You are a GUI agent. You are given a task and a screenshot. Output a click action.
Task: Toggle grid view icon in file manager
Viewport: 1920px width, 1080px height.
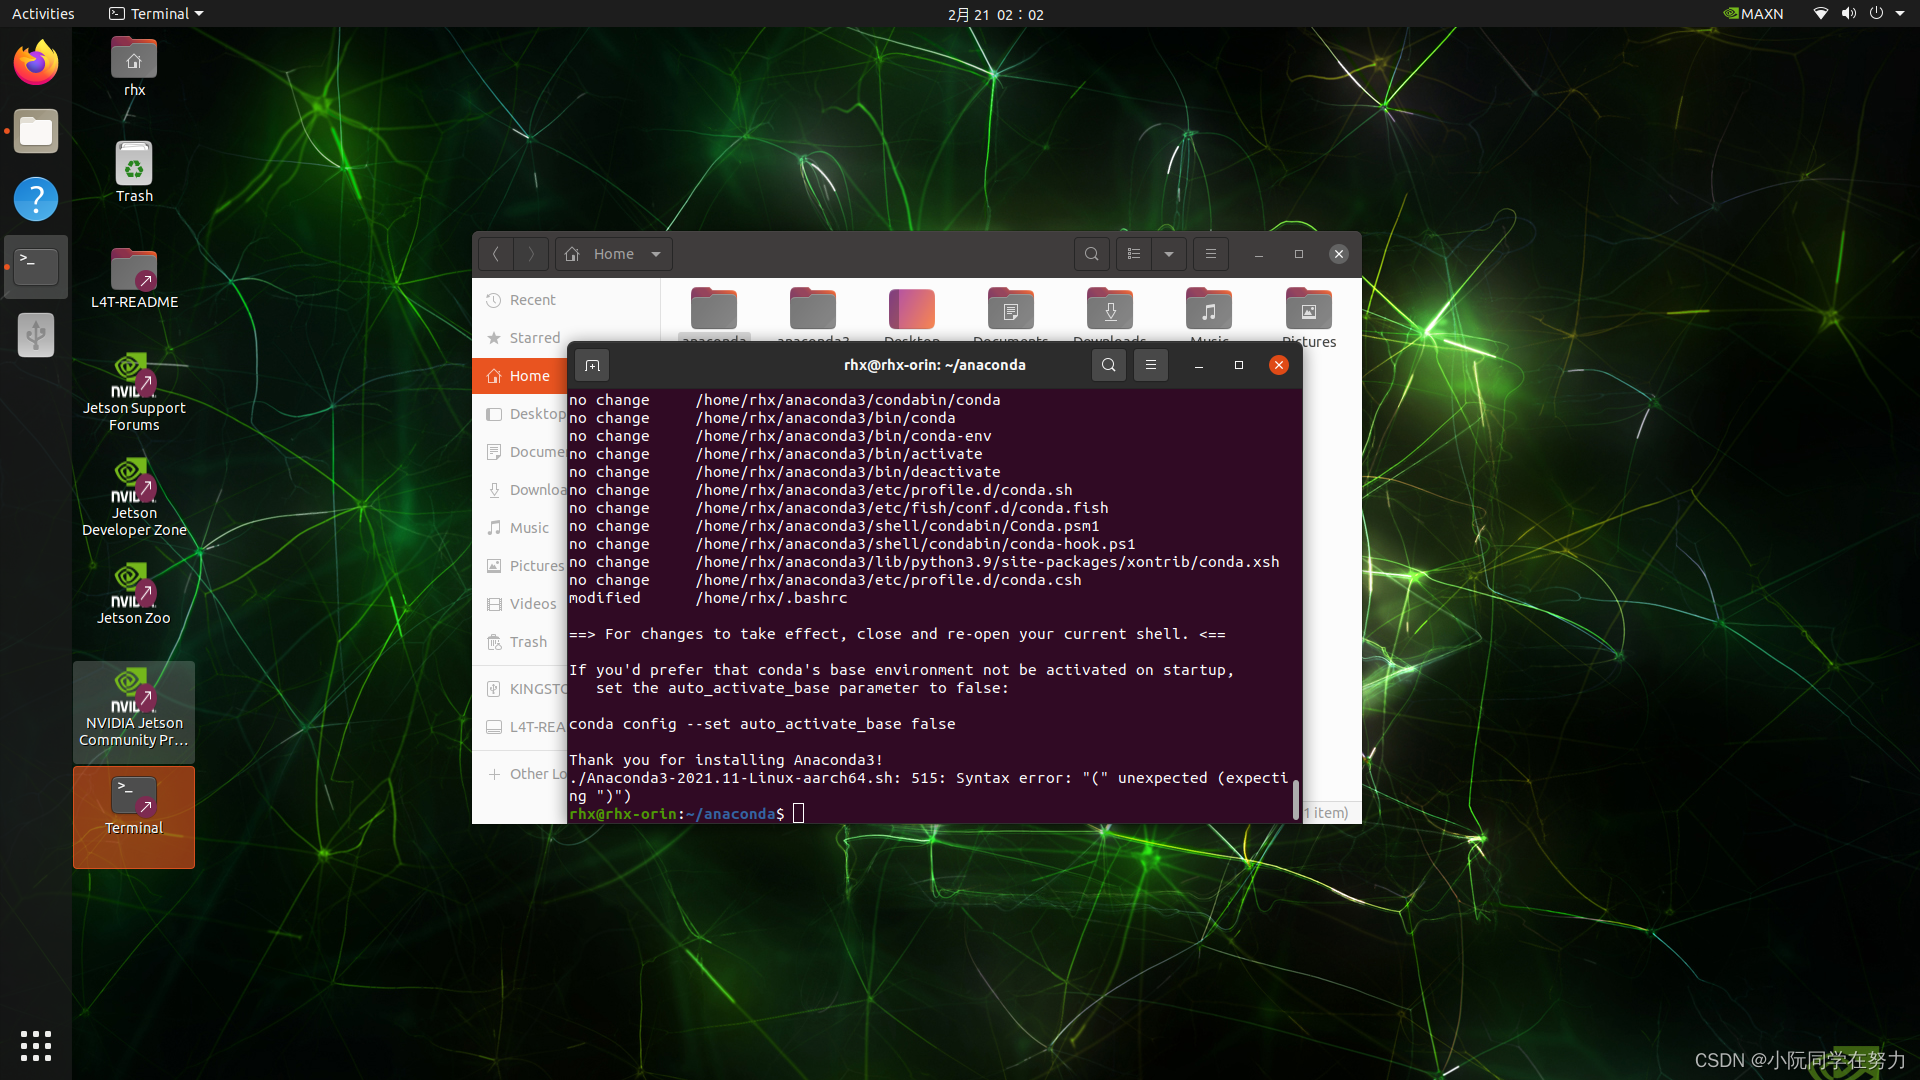pyautogui.click(x=1131, y=253)
